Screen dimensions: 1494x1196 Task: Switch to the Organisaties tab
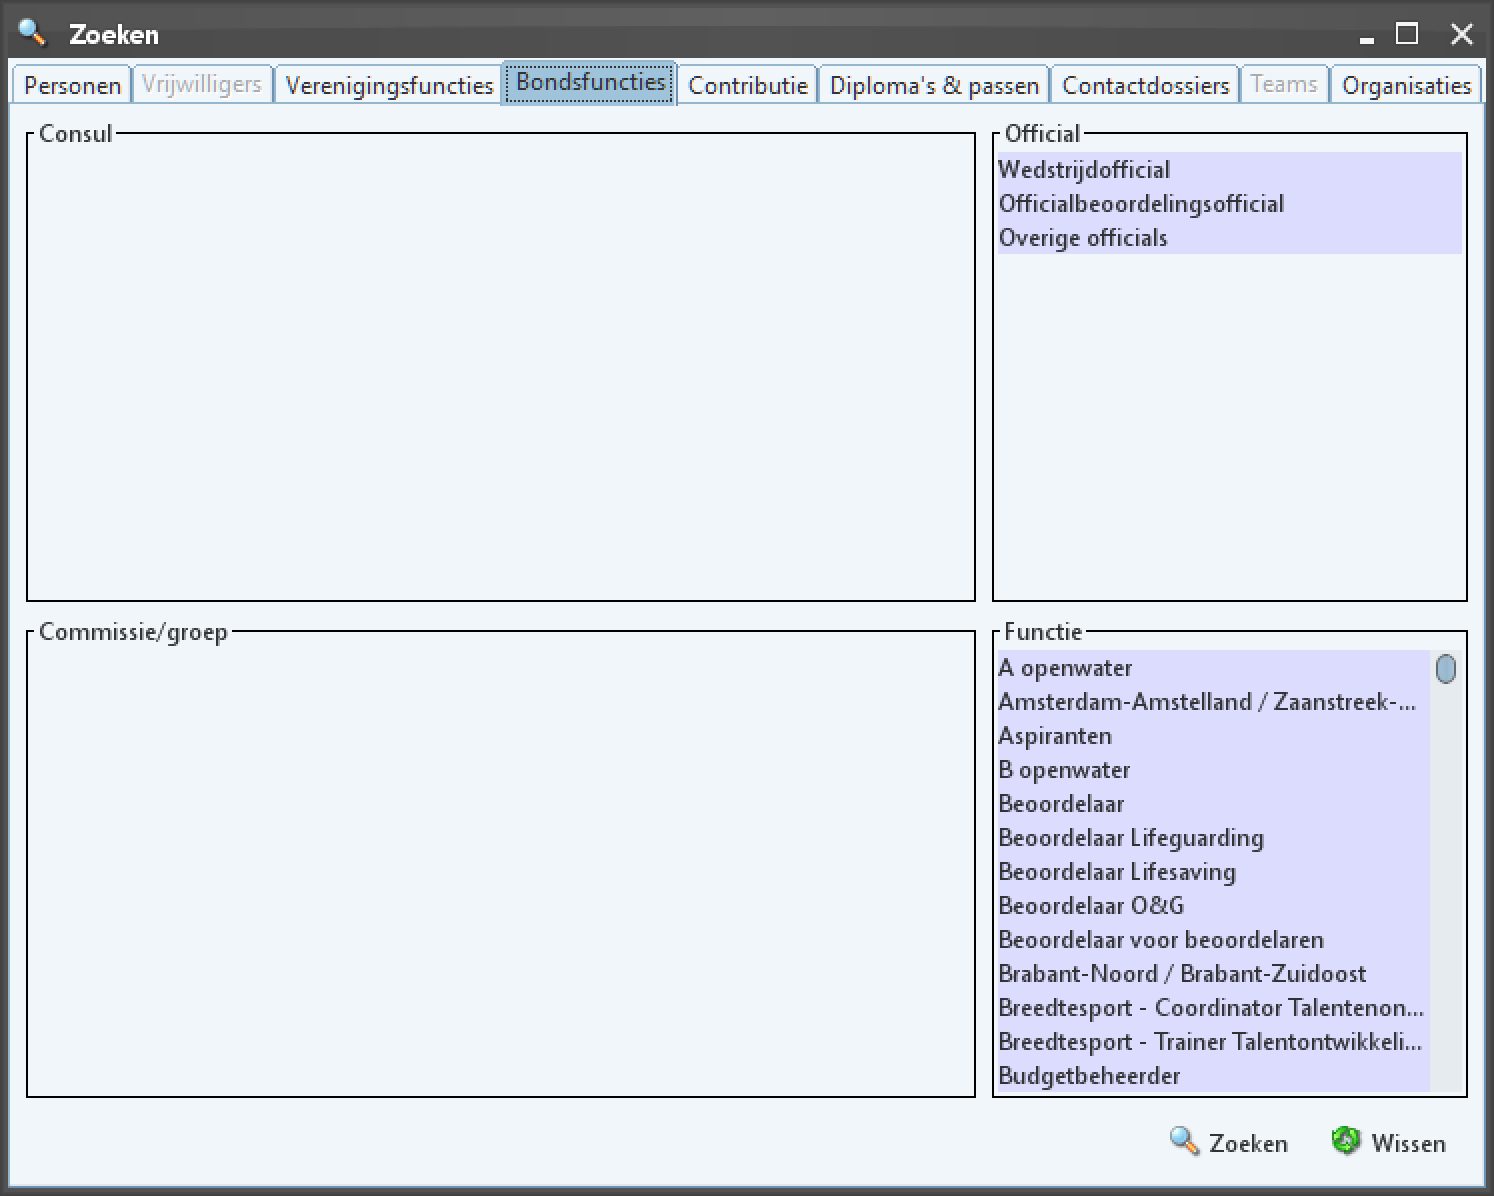1406,85
